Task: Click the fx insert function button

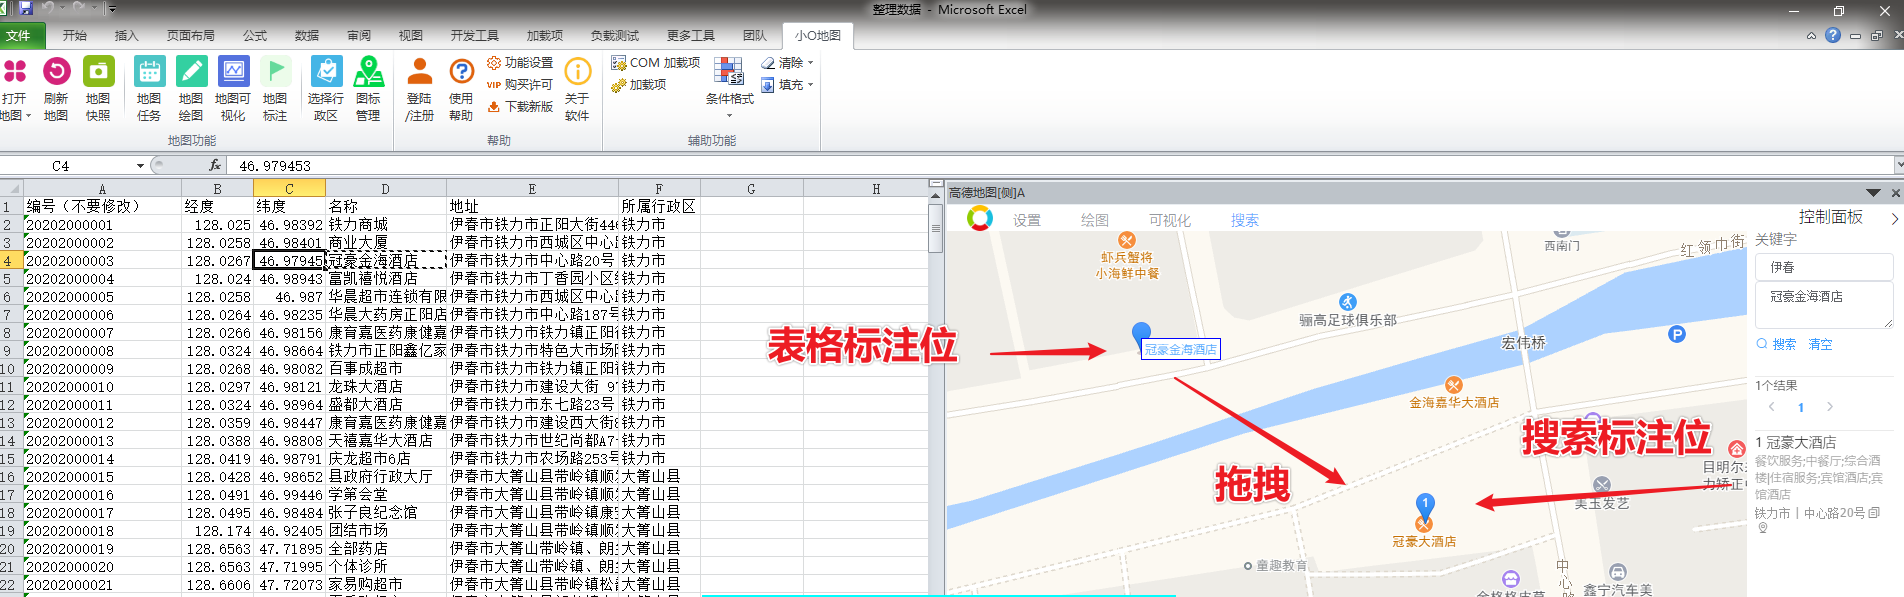Action: tap(214, 165)
